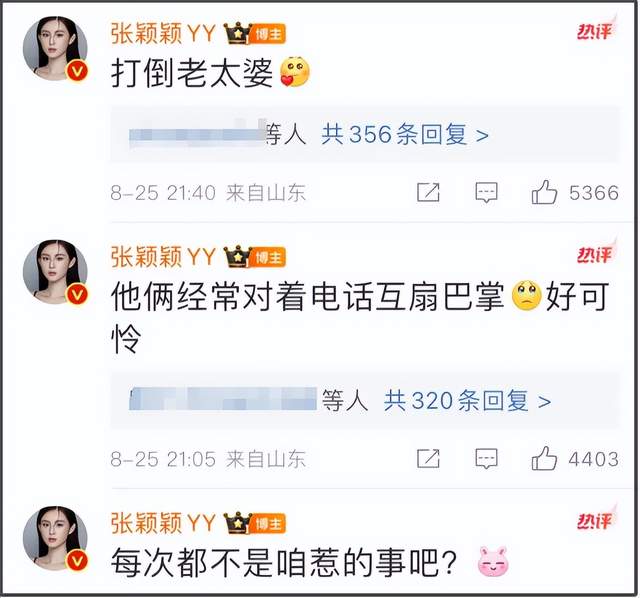The image size is (640, 598).
Task: Share the 8-25 21:40 comment via the forward icon
Action: point(428,192)
